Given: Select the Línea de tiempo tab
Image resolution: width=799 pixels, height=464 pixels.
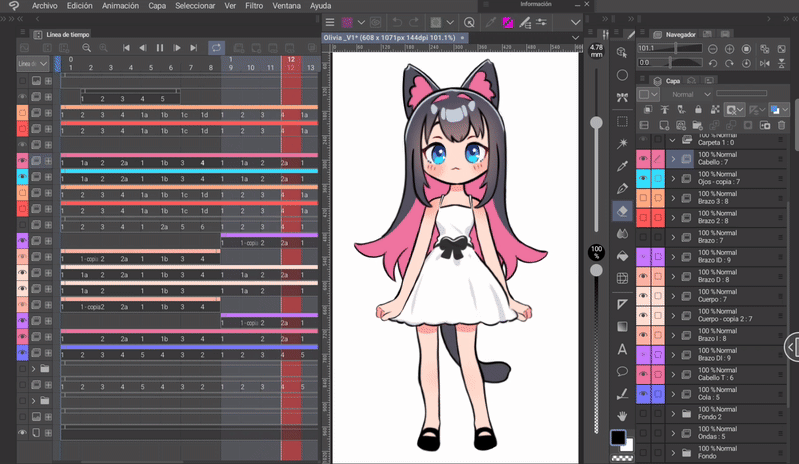Looking at the screenshot, I should (62, 35).
